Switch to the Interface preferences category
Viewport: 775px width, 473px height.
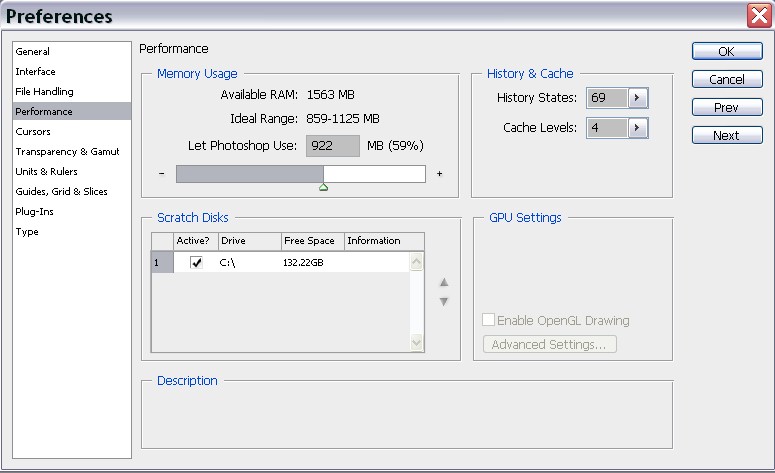36,72
